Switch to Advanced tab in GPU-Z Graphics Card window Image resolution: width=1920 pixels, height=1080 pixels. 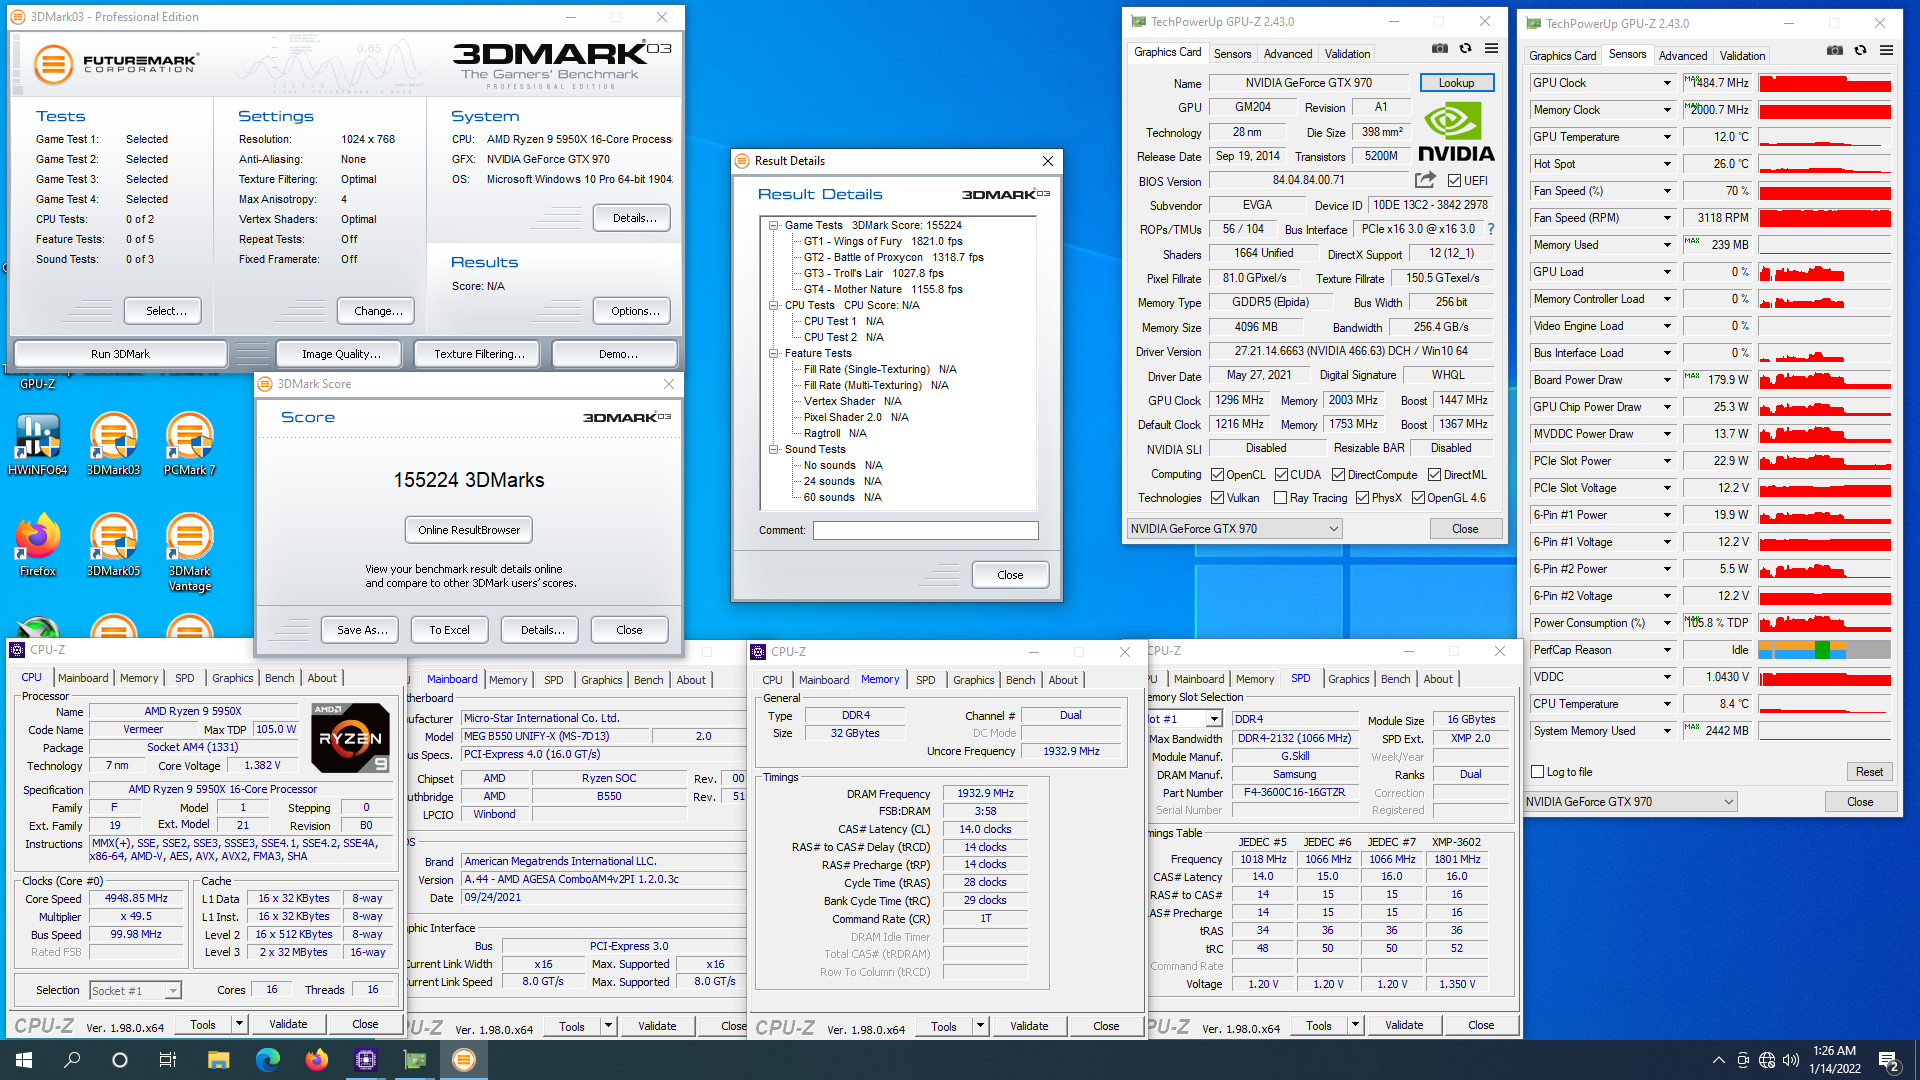(x=1287, y=54)
